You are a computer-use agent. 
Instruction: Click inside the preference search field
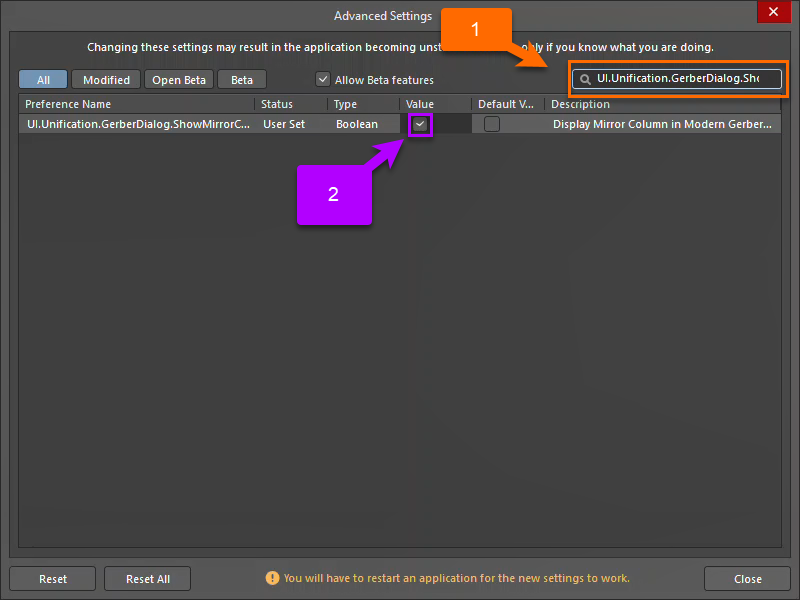click(677, 79)
